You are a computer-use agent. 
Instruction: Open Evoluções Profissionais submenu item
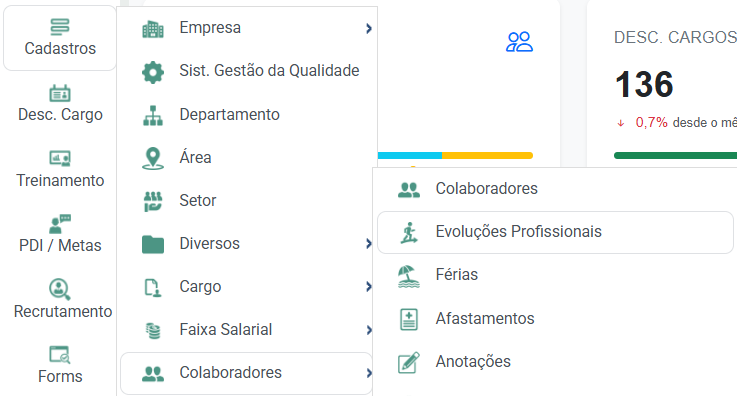[x=555, y=232]
